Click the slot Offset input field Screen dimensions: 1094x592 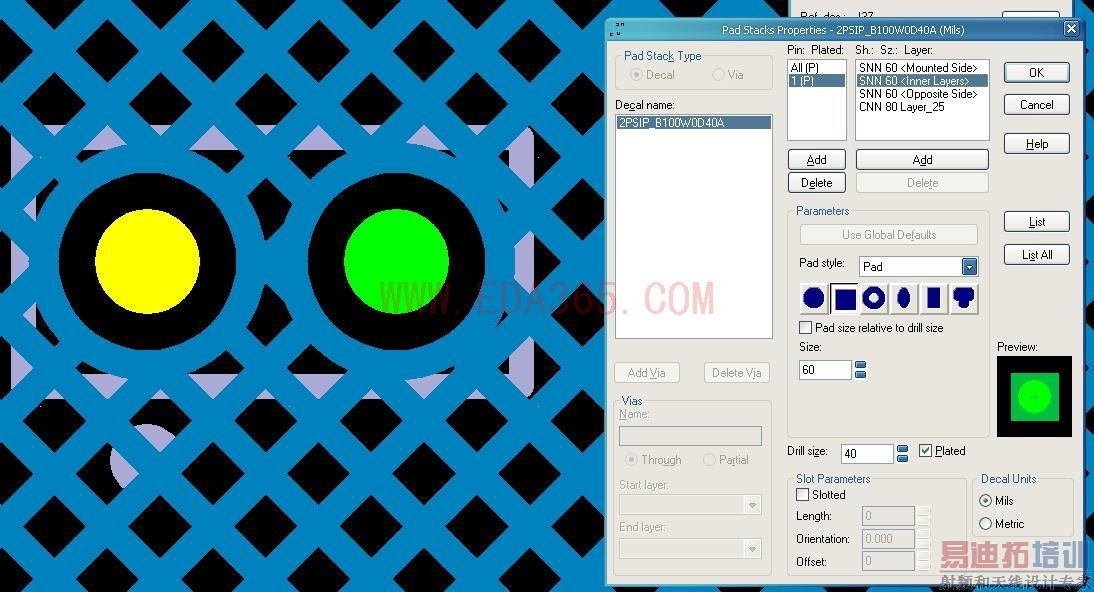888,561
